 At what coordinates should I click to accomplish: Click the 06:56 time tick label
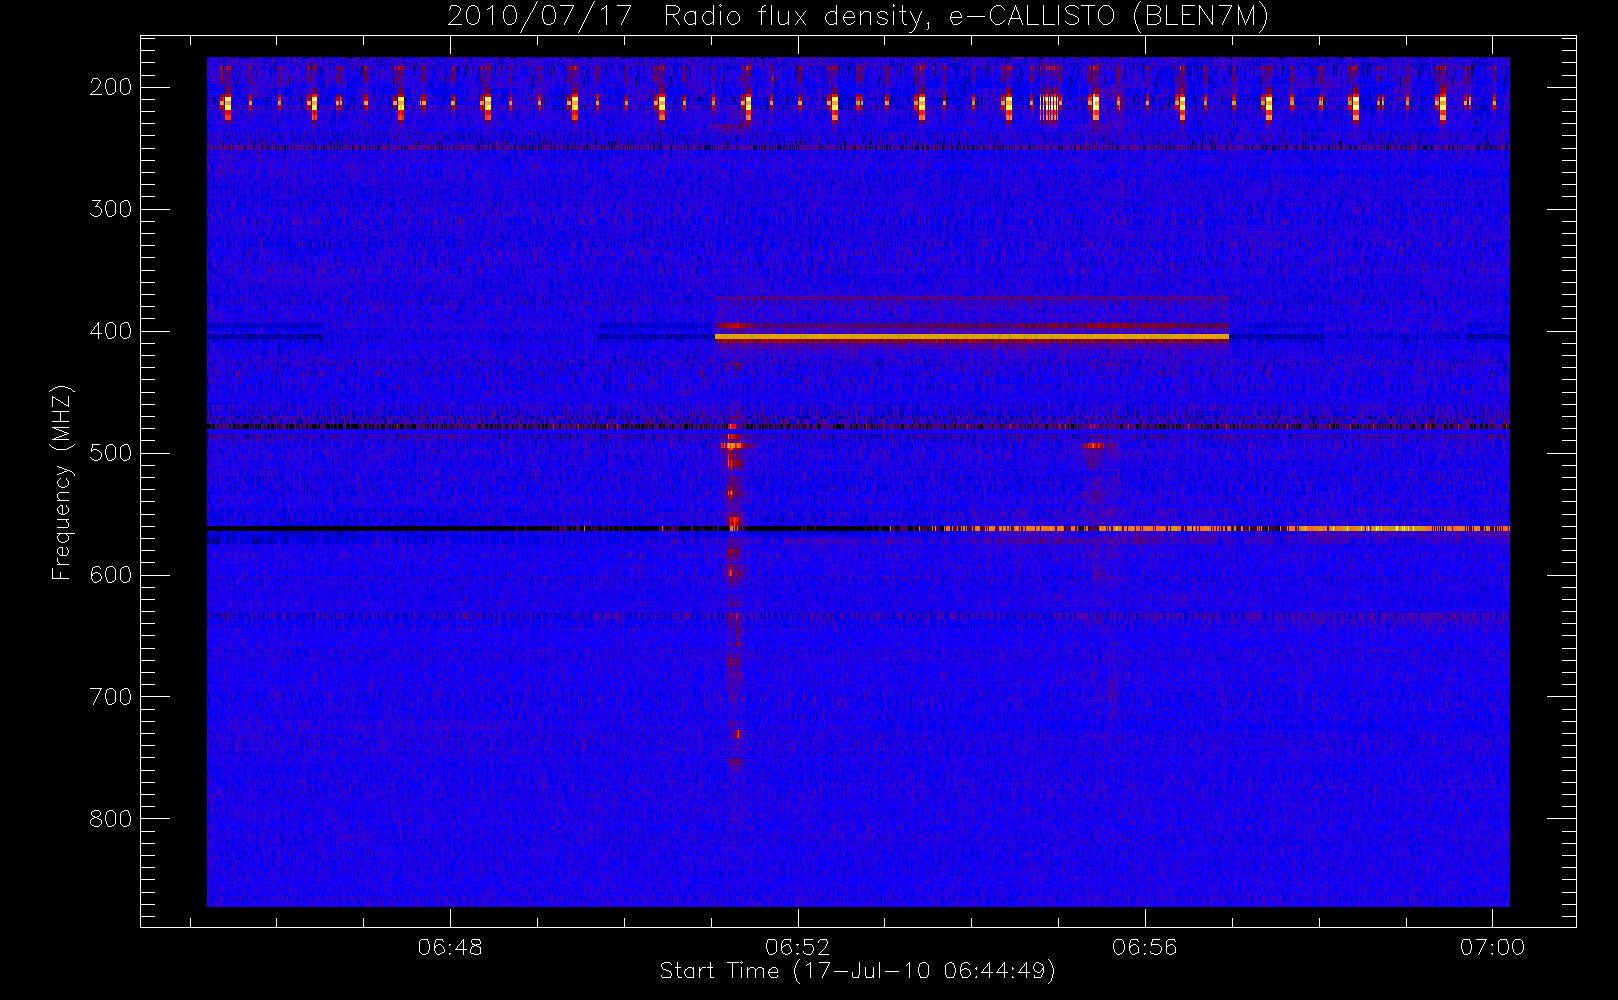click(x=1144, y=946)
